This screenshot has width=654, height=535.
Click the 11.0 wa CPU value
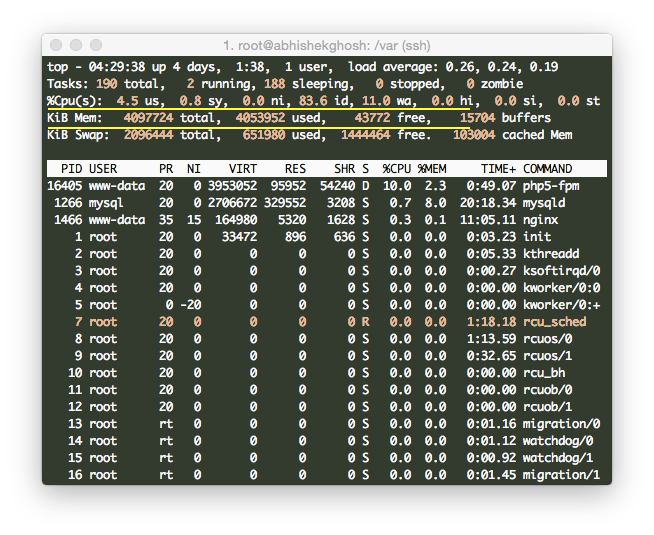pos(376,101)
